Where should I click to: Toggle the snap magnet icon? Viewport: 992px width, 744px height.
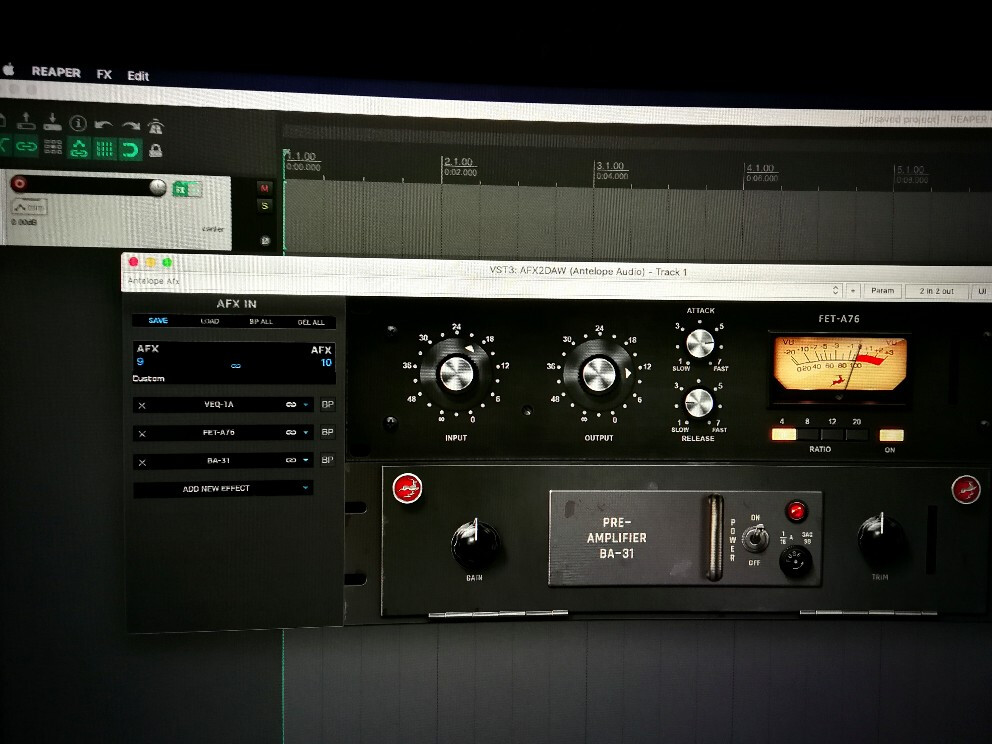[130, 150]
